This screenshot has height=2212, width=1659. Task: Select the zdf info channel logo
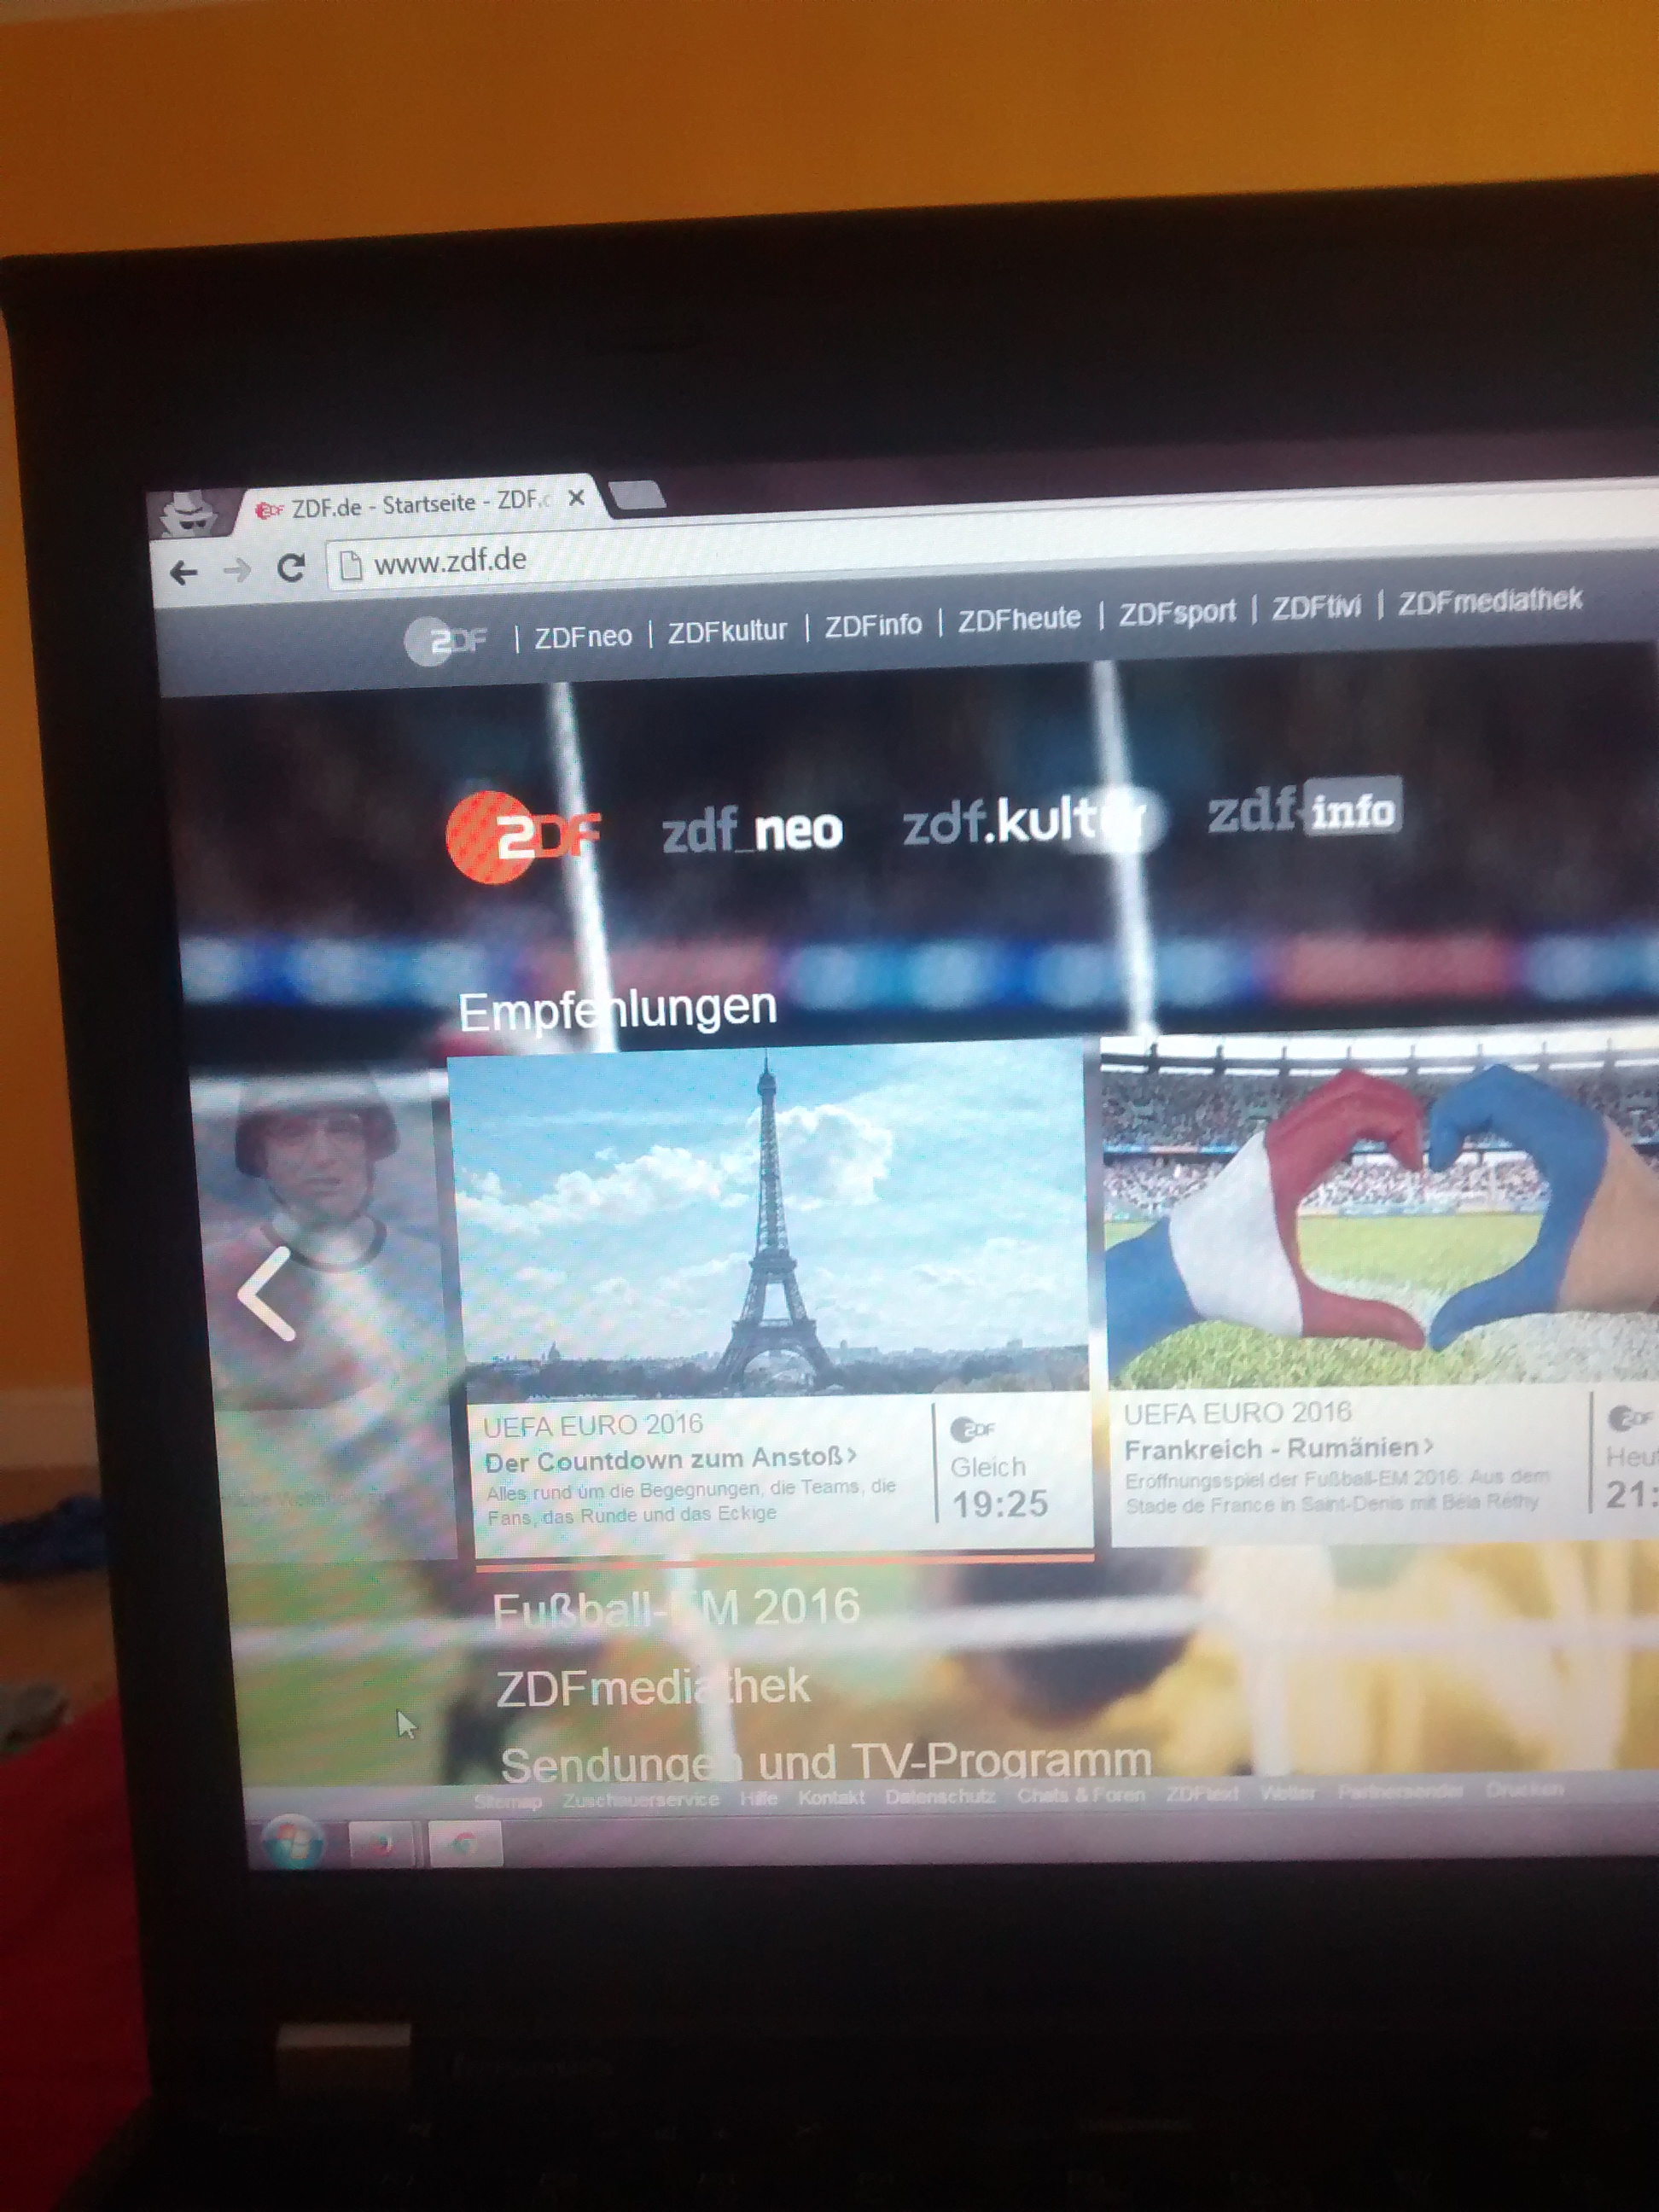pyautogui.click(x=1304, y=809)
